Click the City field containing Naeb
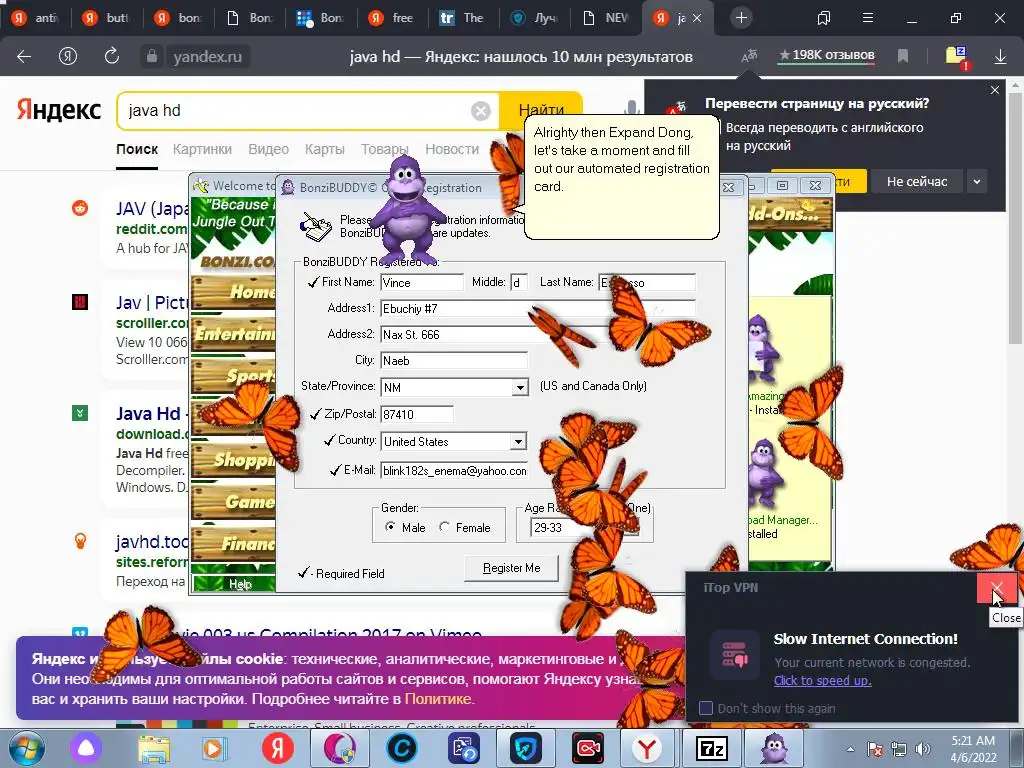 point(454,360)
